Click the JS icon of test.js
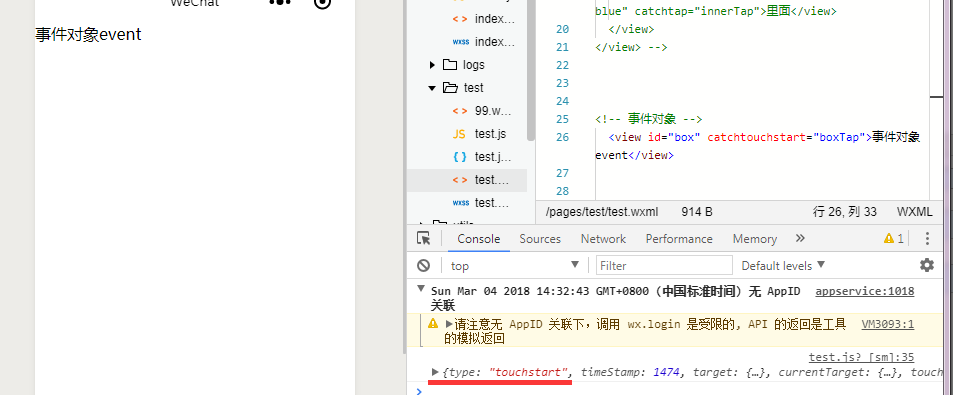The width and height of the screenshot is (953, 395). (459, 134)
